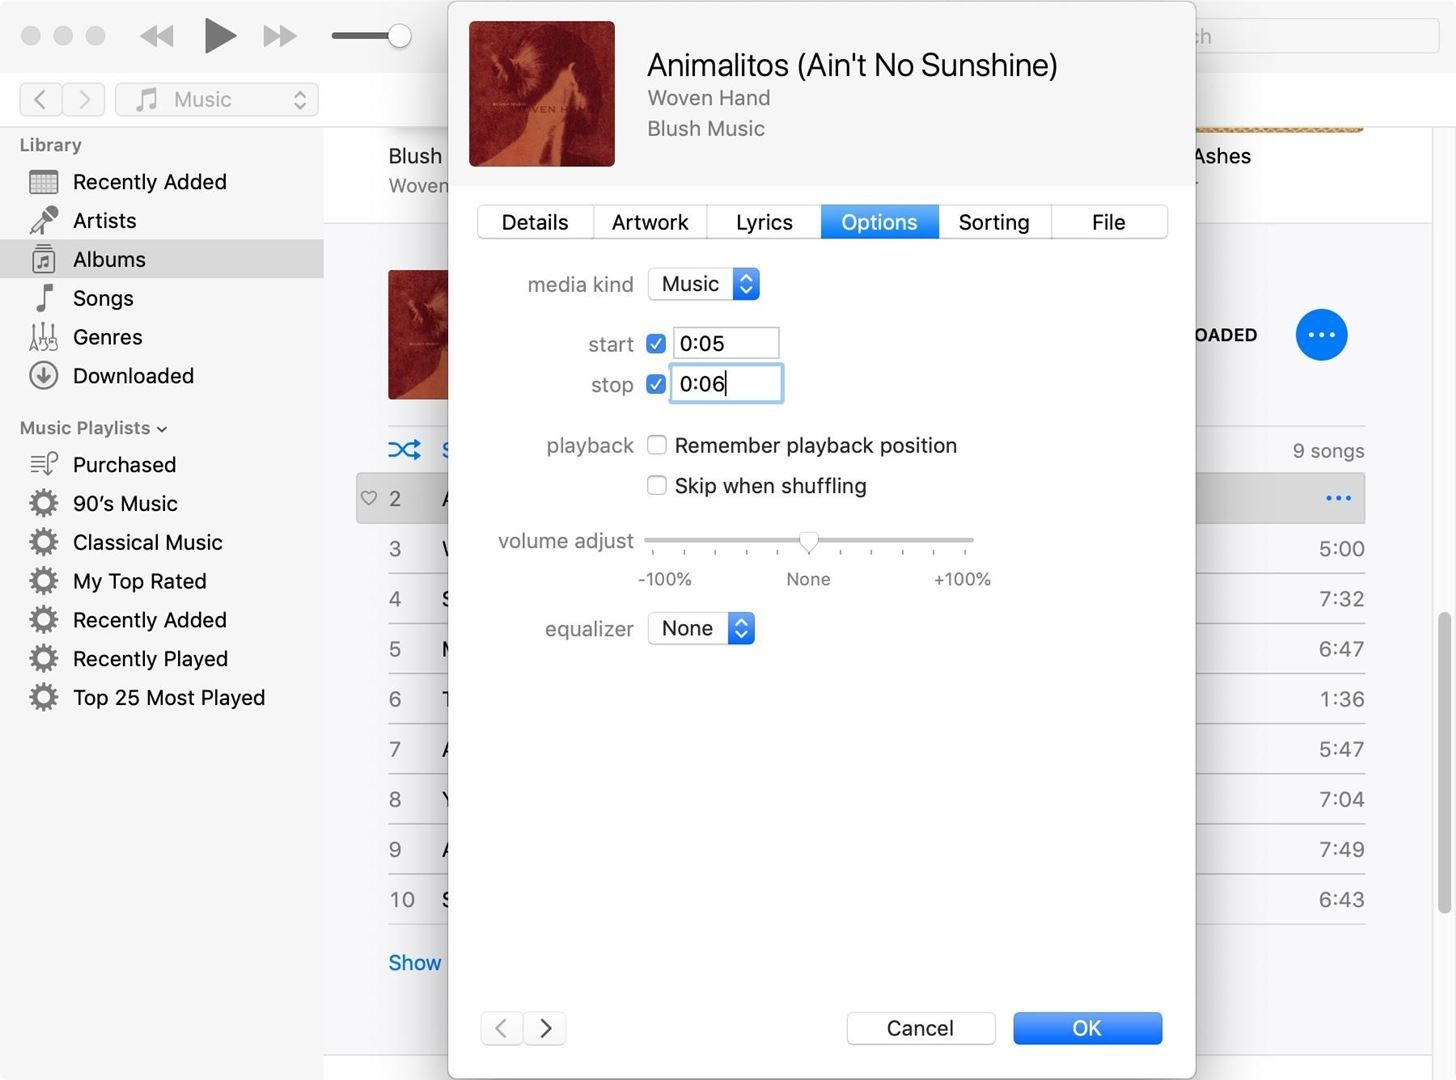Browse the Genres section

(107, 337)
